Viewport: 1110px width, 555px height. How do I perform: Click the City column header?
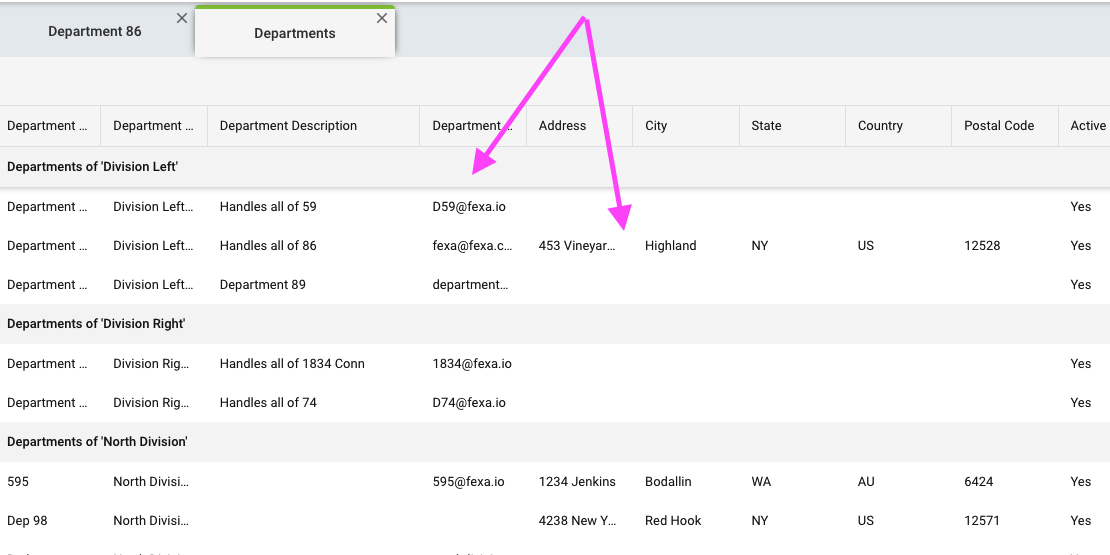(x=656, y=126)
